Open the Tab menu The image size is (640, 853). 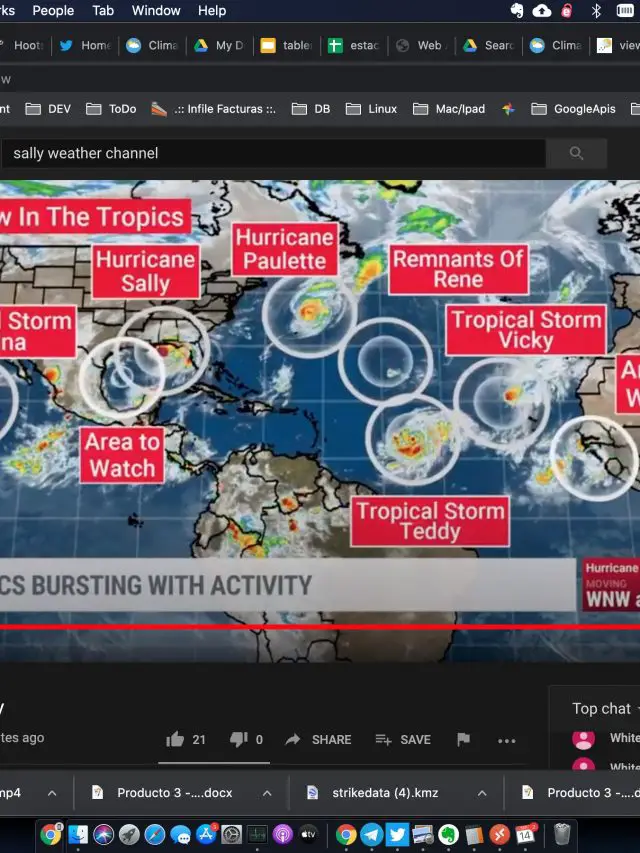[x=103, y=10]
